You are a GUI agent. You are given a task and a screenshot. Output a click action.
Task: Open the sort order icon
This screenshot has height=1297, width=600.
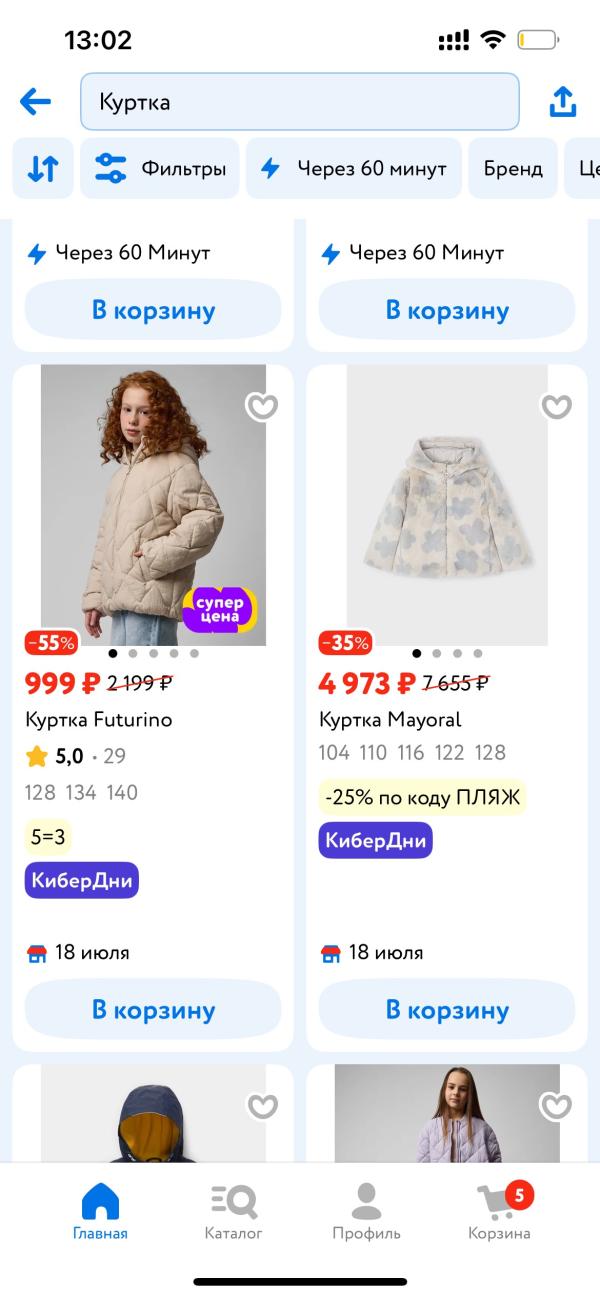click(x=43, y=169)
